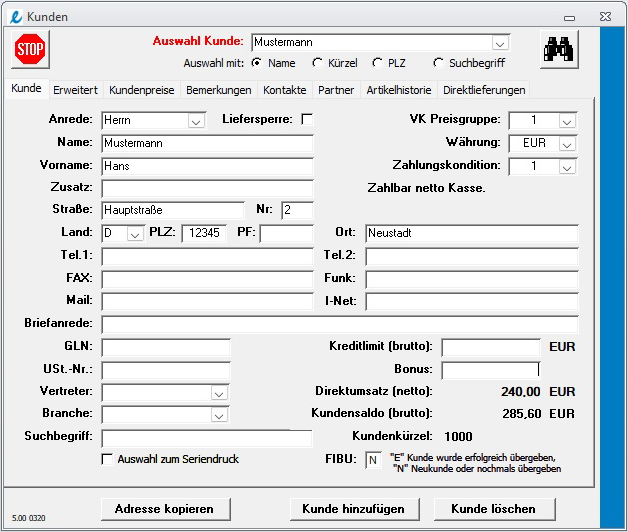
Task: Open the Land dropdown
Action: click(135, 234)
